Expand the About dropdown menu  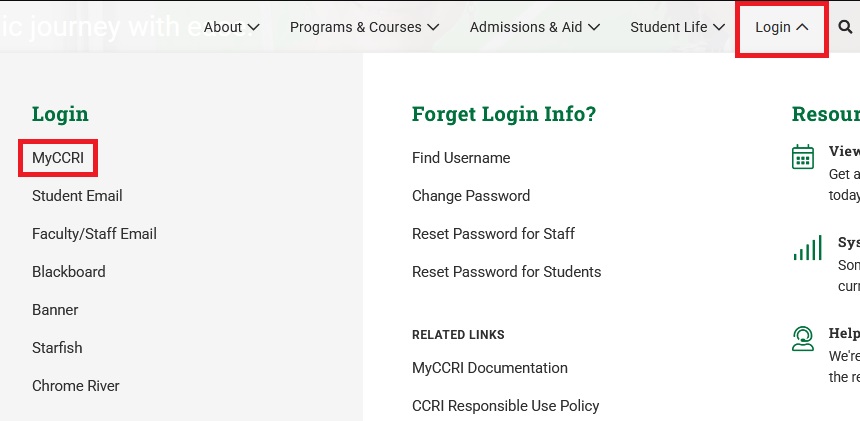231,27
